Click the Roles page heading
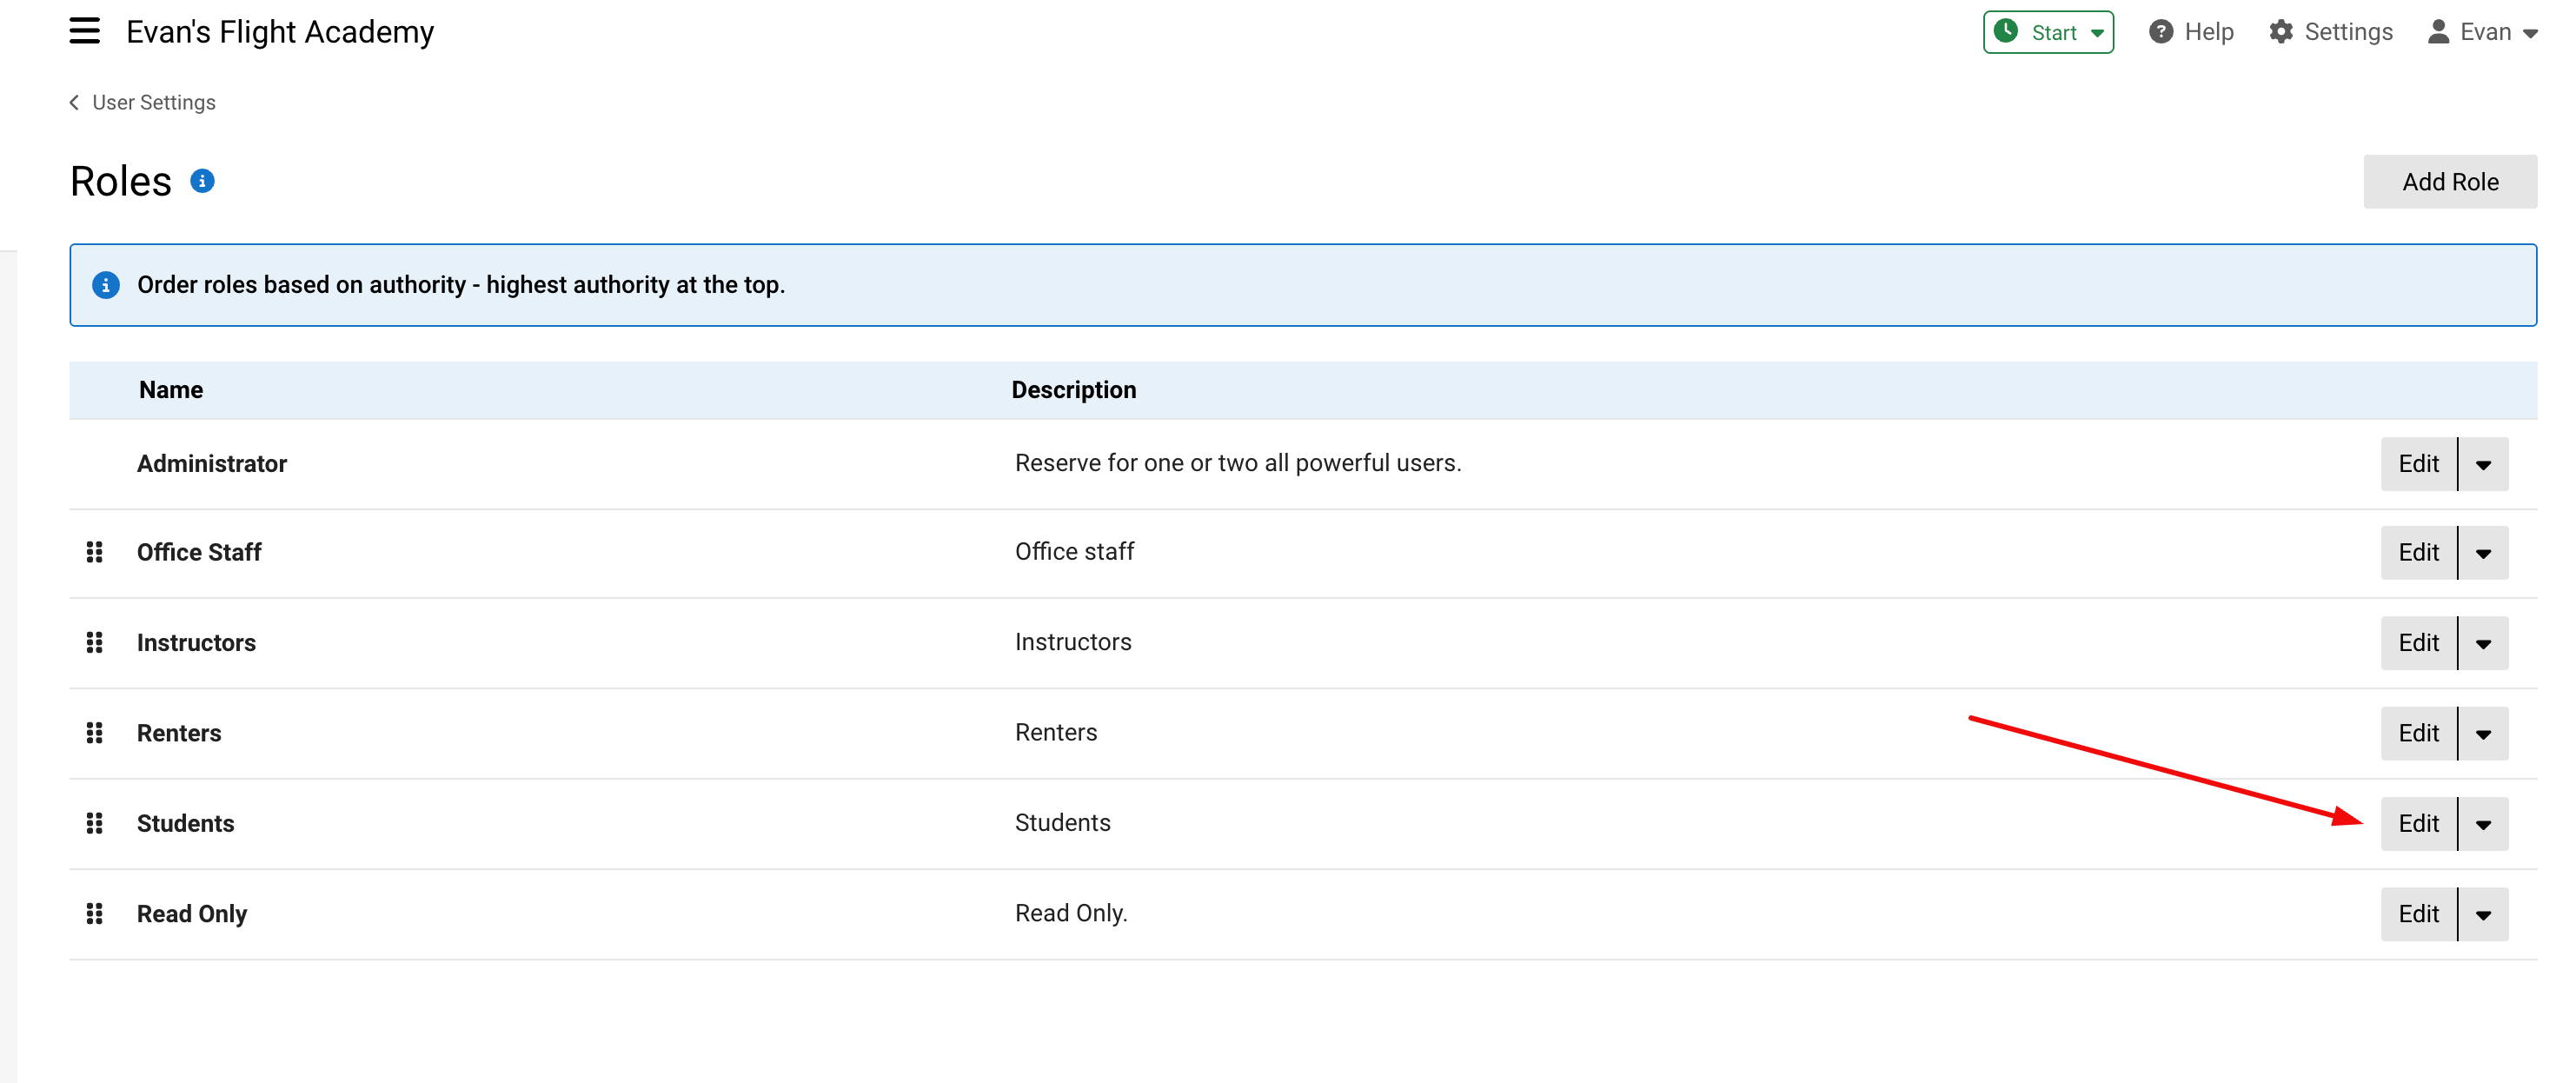Image resolution: width=2576 pixels, height=1083 pixels. coord(121,181)
